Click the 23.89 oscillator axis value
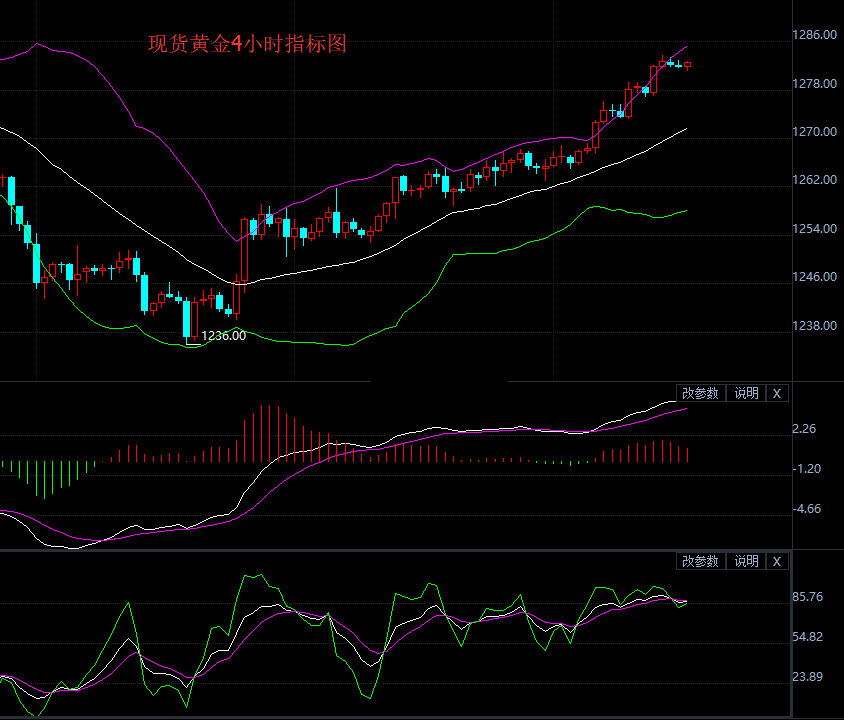The width and height of the screenshot is (844, 720). [x=808, y=677]
